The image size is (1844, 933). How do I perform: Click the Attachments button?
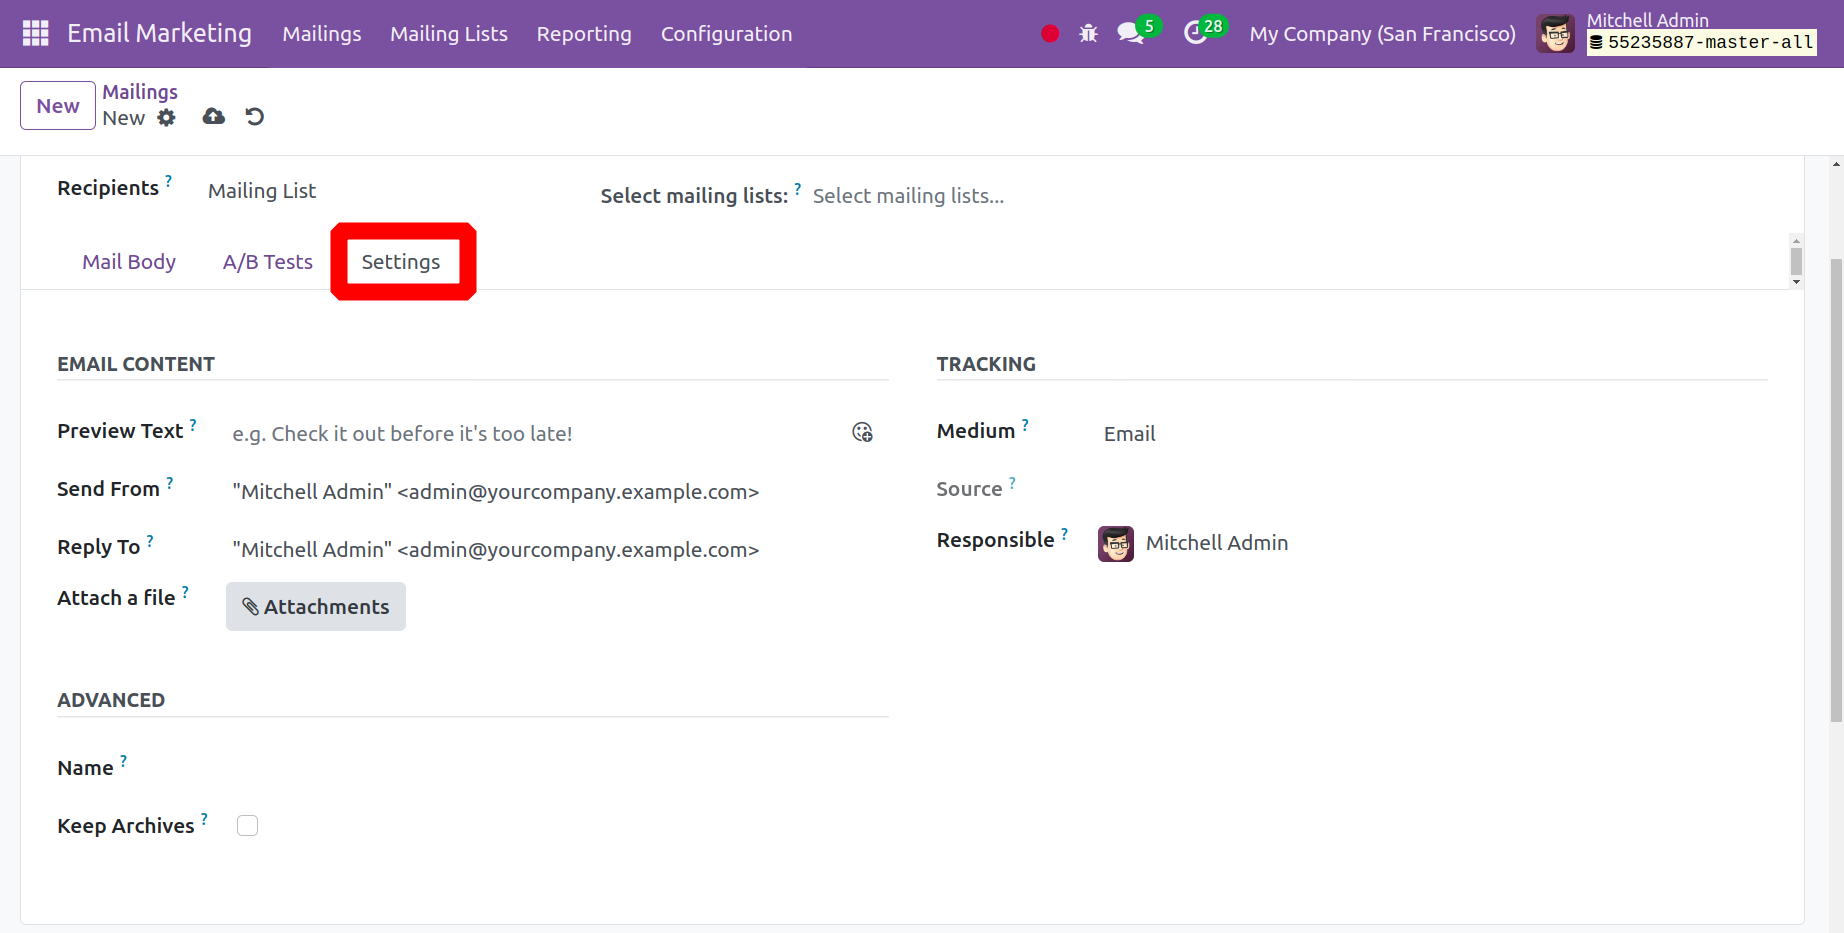316,607
